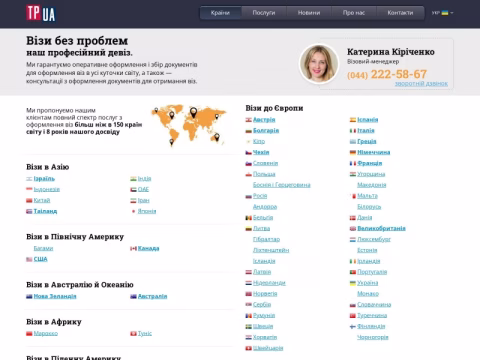The image size is (480, 360).
Task: Click the UAE flag icon
Action: 133,190
